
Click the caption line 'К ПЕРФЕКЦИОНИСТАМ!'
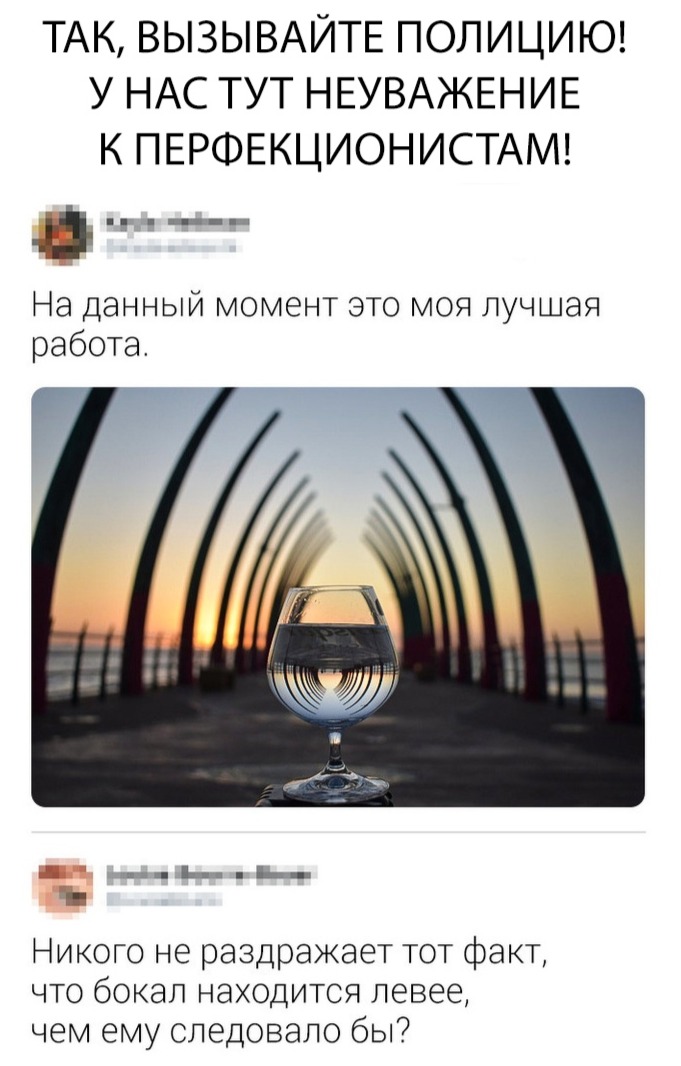tap(335, 145)
